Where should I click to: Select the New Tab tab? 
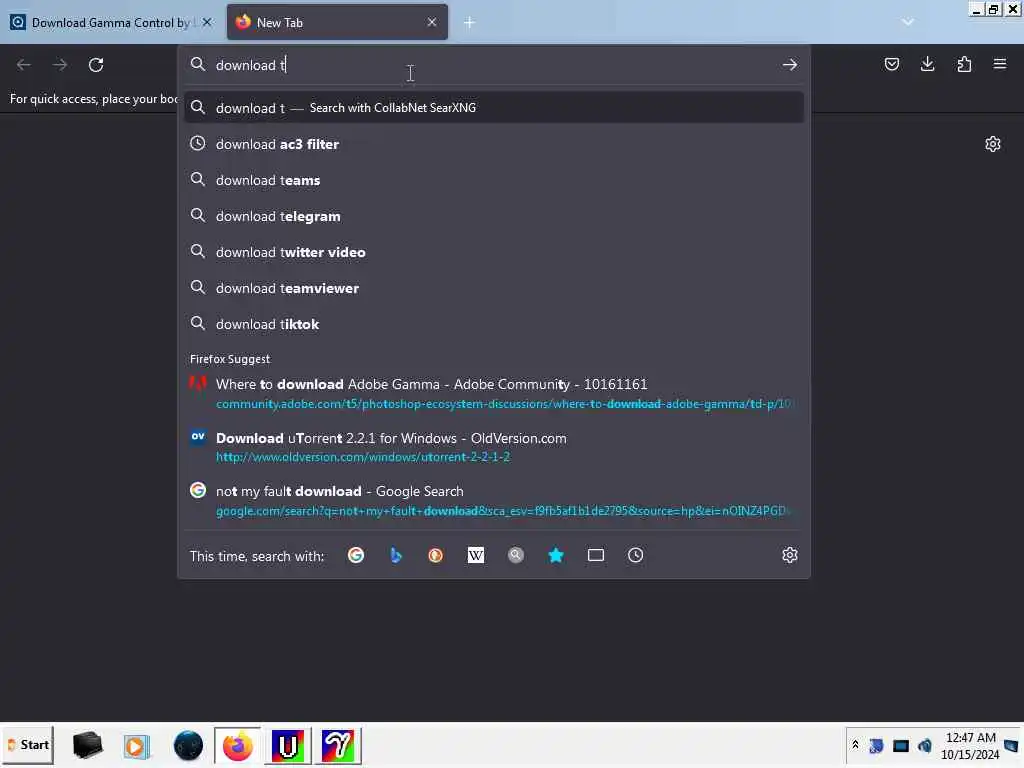click(337, 23)
